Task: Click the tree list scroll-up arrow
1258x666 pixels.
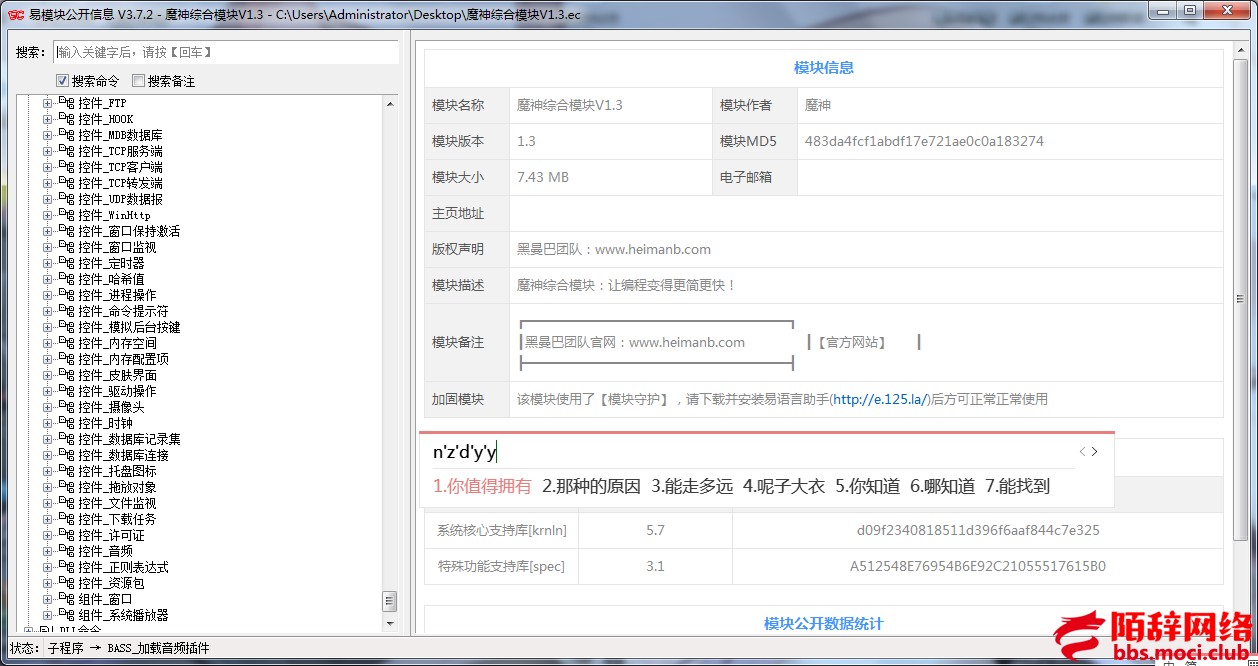Action: pyautogui.click(x=390, y=103)
